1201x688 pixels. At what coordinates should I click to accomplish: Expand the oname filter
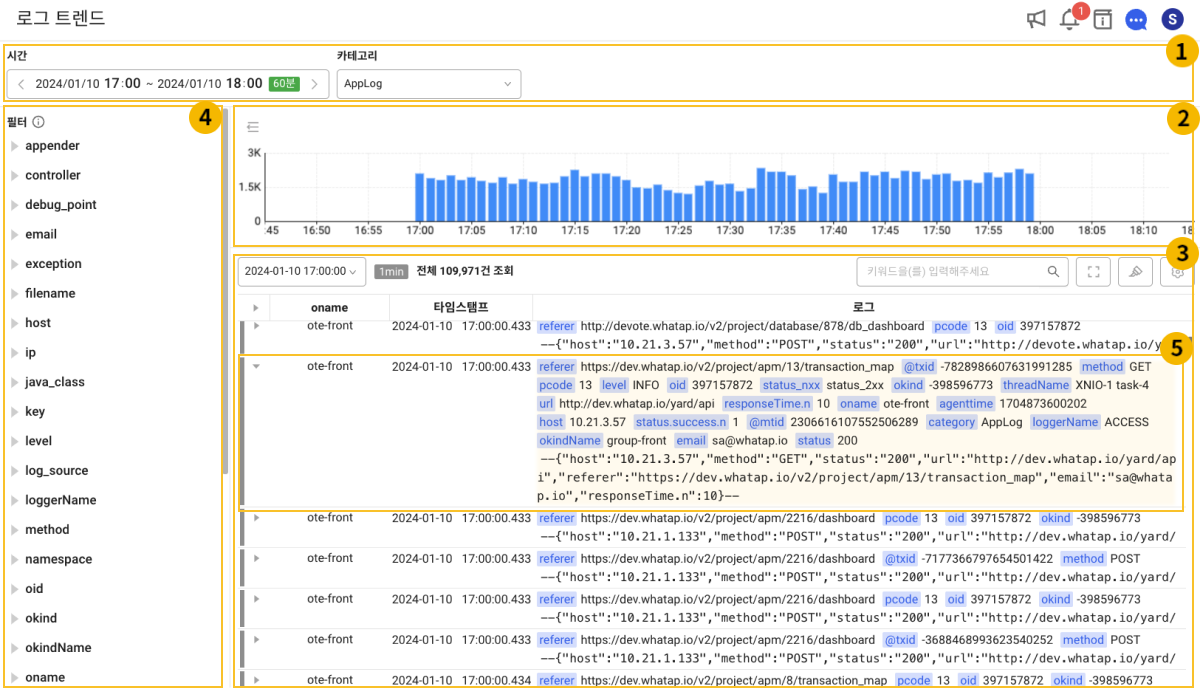tap(15, 677)
